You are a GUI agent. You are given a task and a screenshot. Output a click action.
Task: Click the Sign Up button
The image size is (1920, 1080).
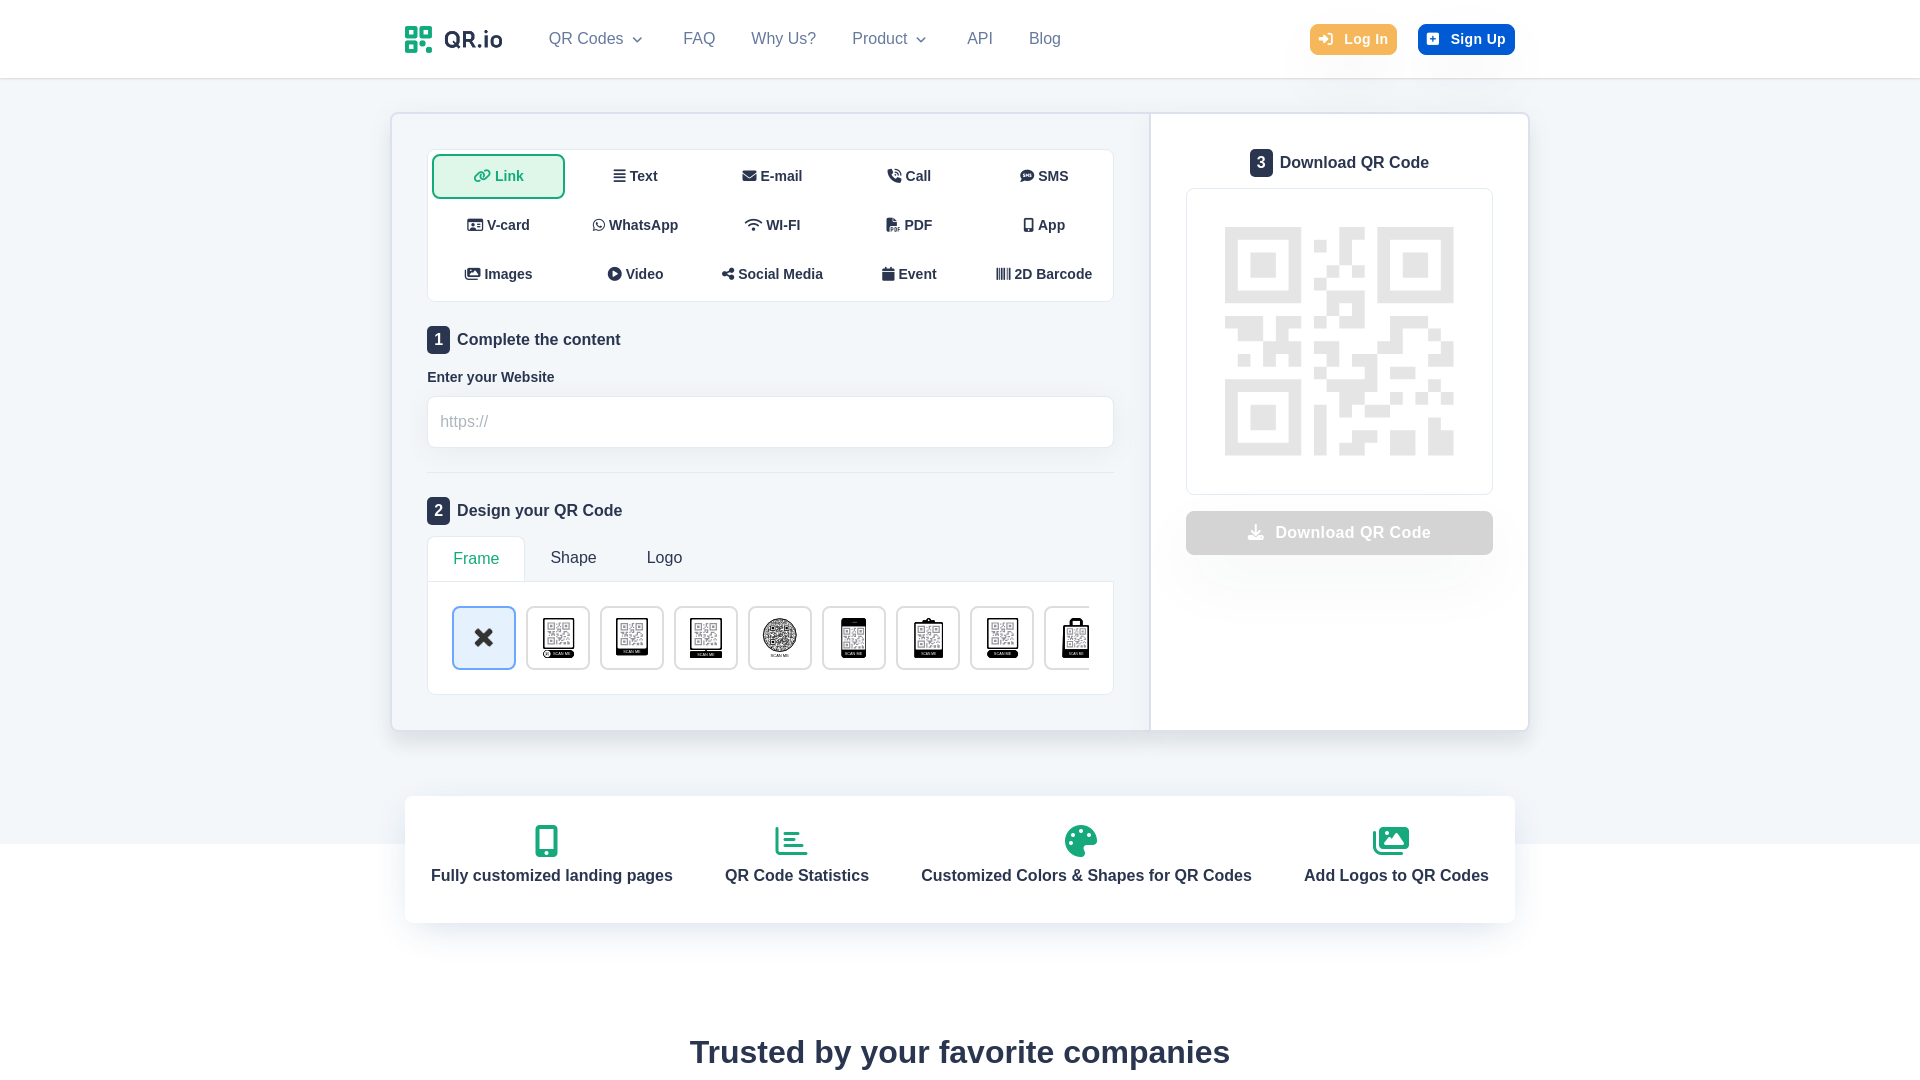1466,39
